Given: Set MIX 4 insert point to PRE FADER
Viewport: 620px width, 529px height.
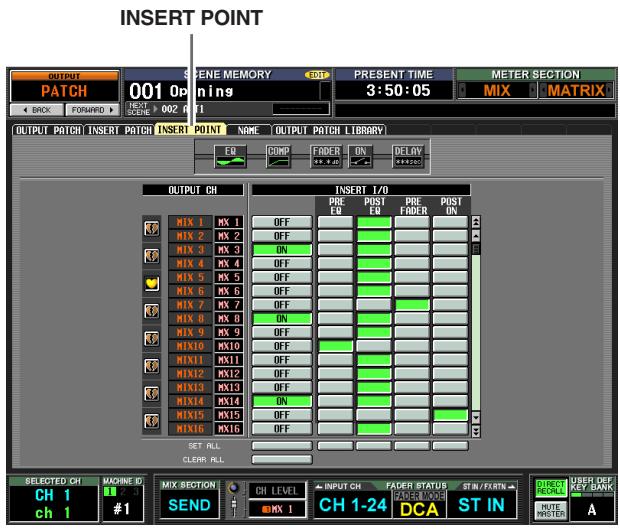Looking at the screenshot, I should point(412,264).
